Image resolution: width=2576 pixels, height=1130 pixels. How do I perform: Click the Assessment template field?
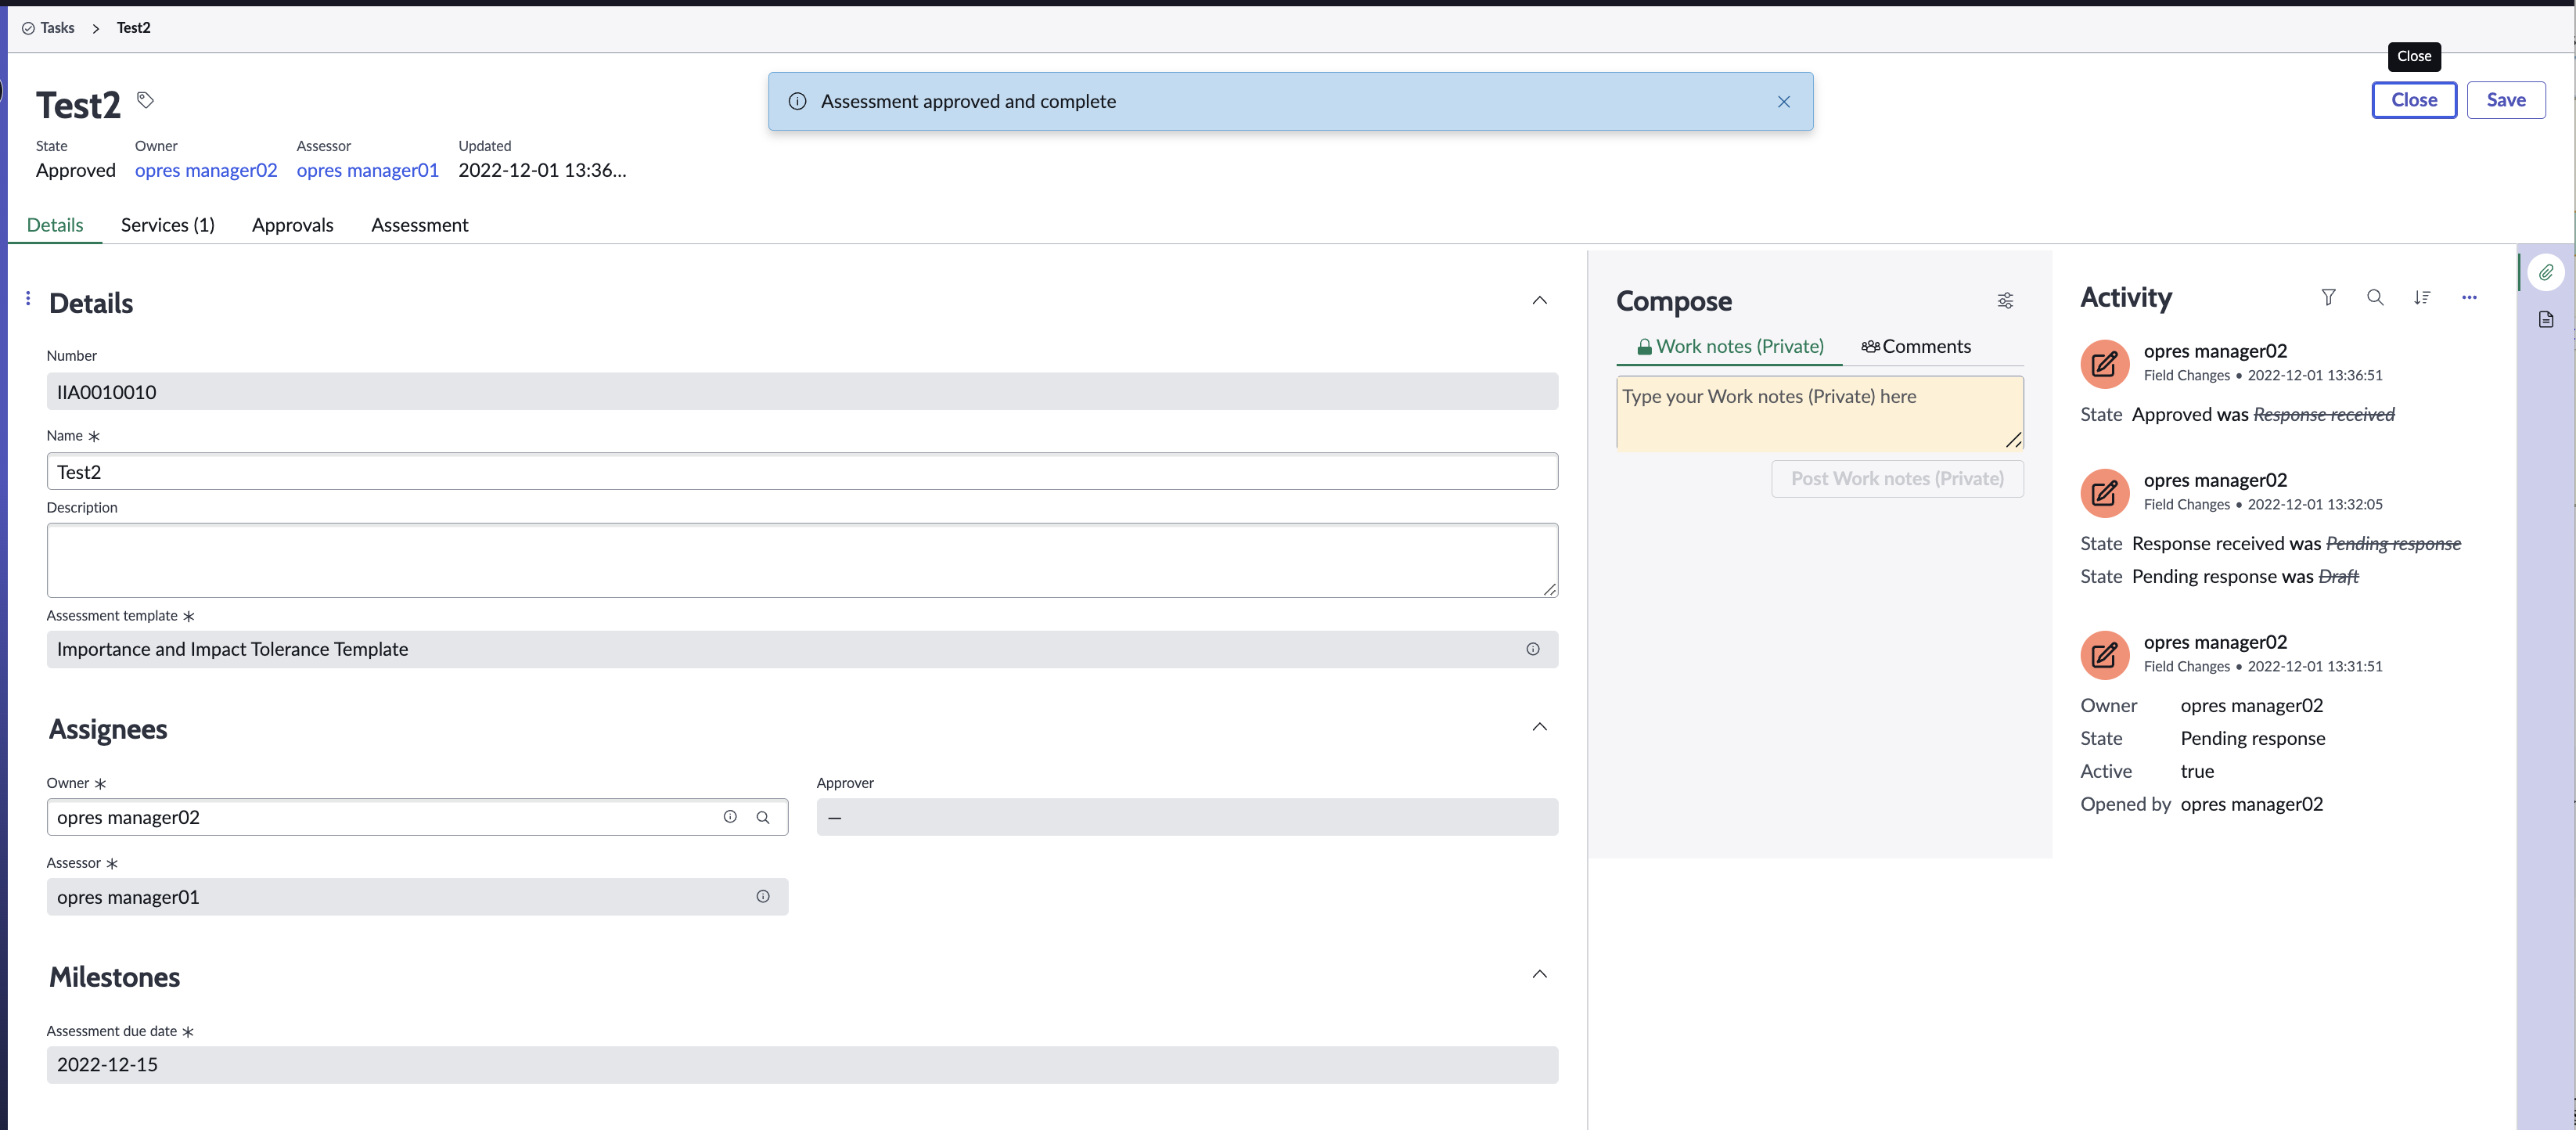(802, 650)
